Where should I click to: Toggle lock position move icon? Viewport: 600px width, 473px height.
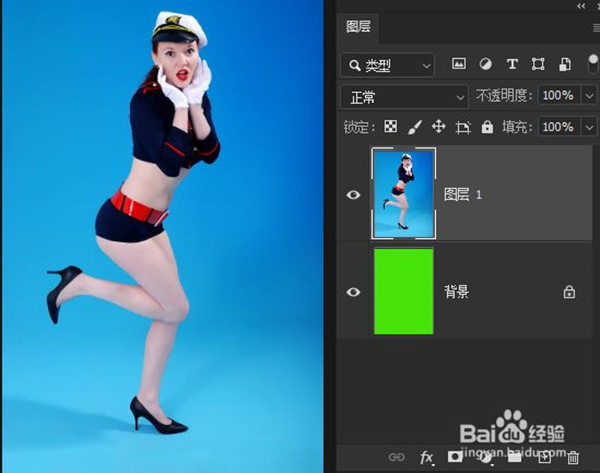click(x=438, y=127)
